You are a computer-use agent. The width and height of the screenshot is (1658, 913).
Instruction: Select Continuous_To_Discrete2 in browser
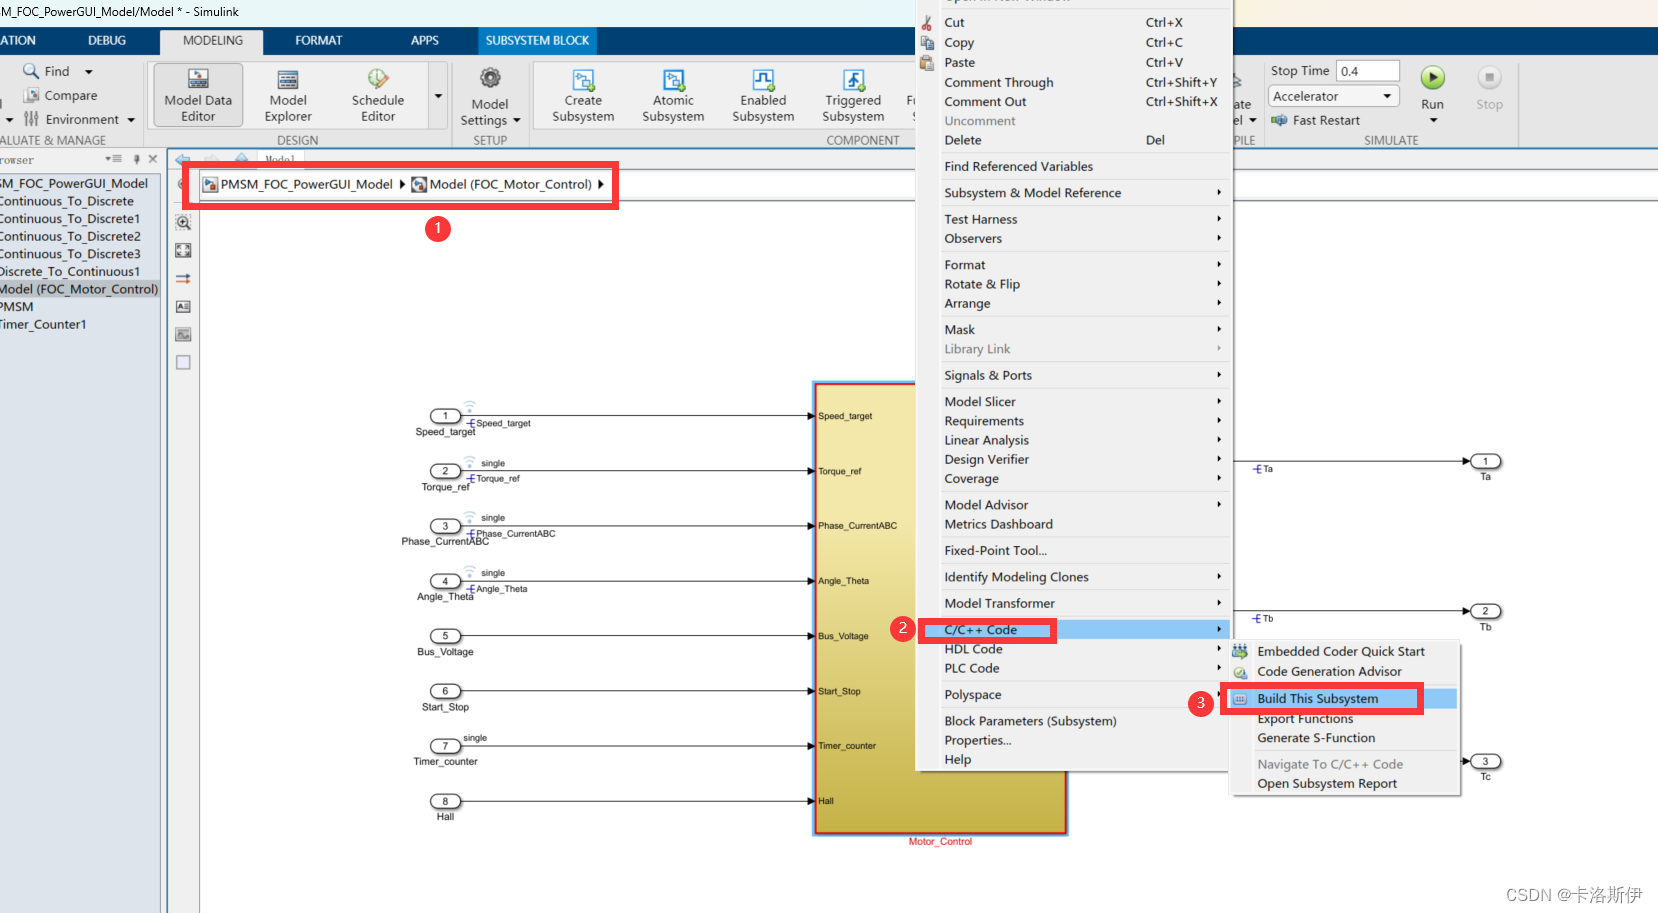70,237
